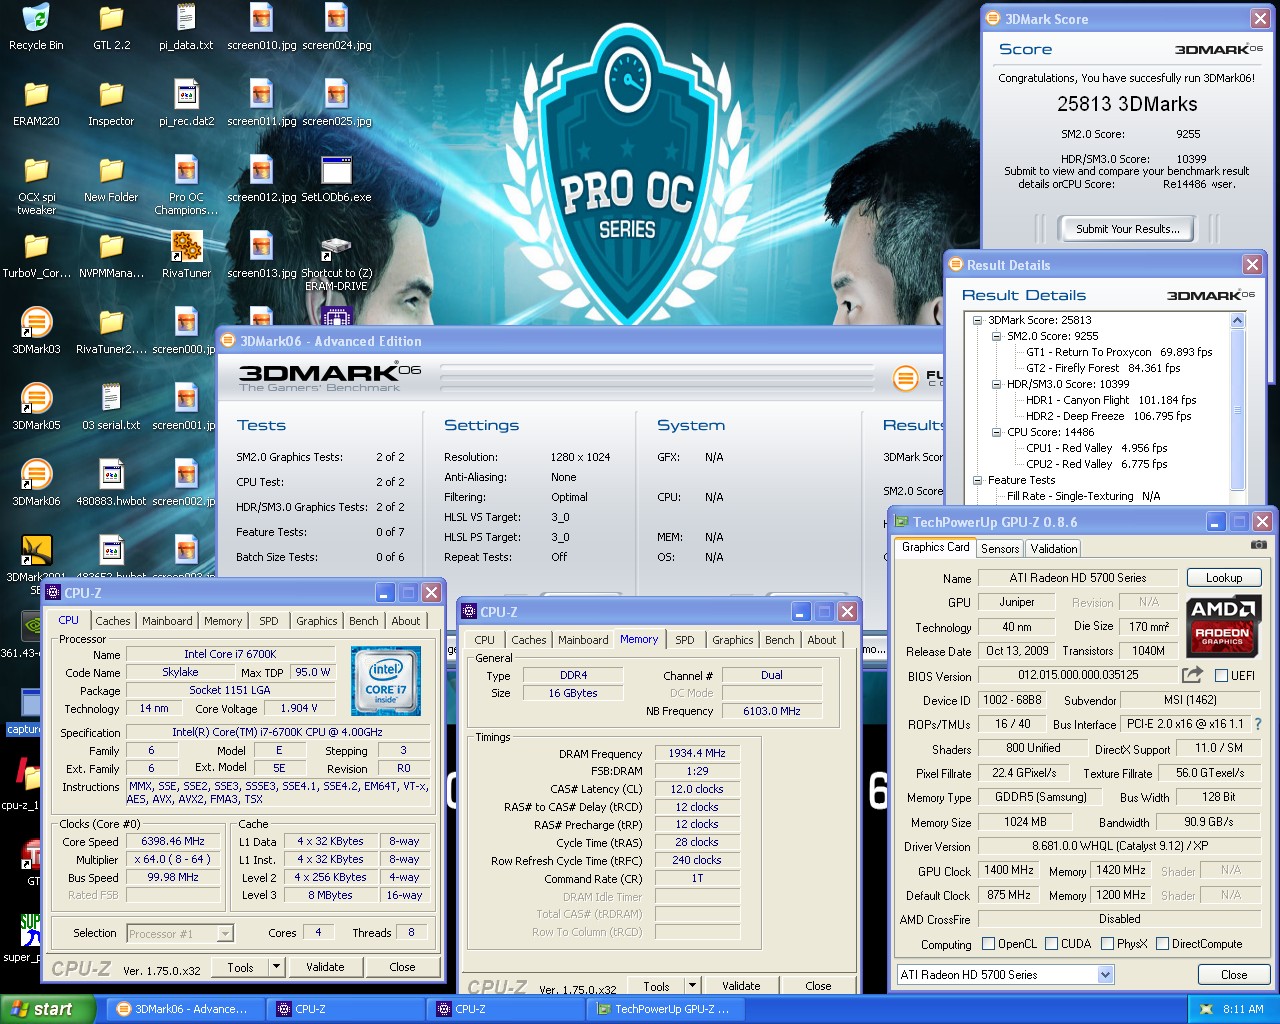Open the ATI Radeon HD 5700 dropdown

point(1005,974)
